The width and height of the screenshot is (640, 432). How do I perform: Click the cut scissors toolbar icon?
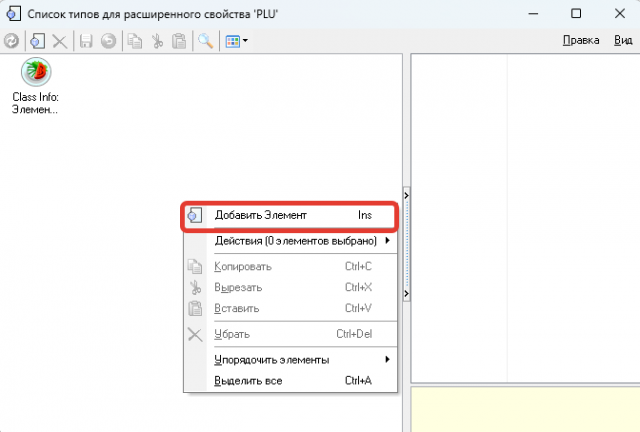pyautogui.click(x=157, y=41)
